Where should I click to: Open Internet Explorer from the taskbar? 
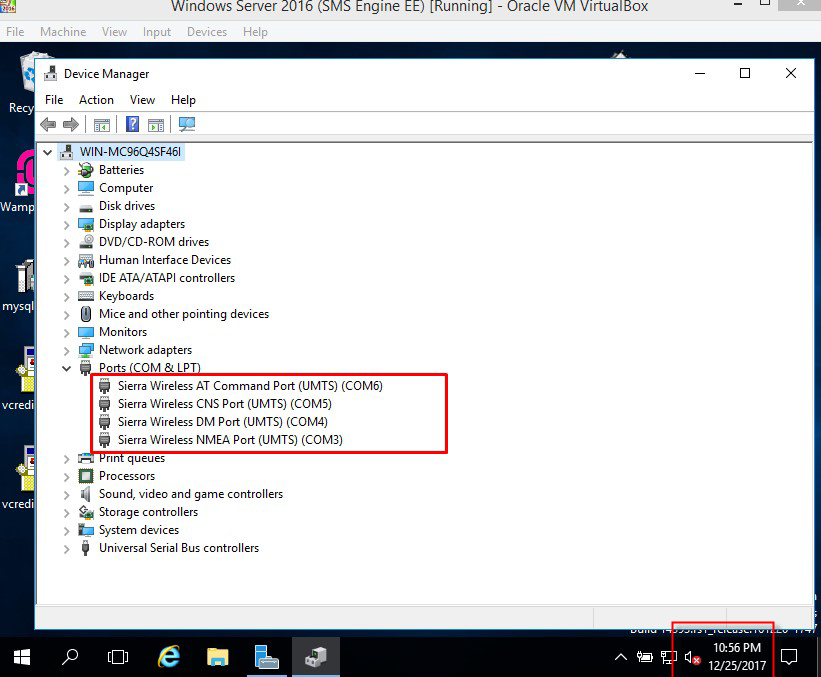(x=170, y=657)
